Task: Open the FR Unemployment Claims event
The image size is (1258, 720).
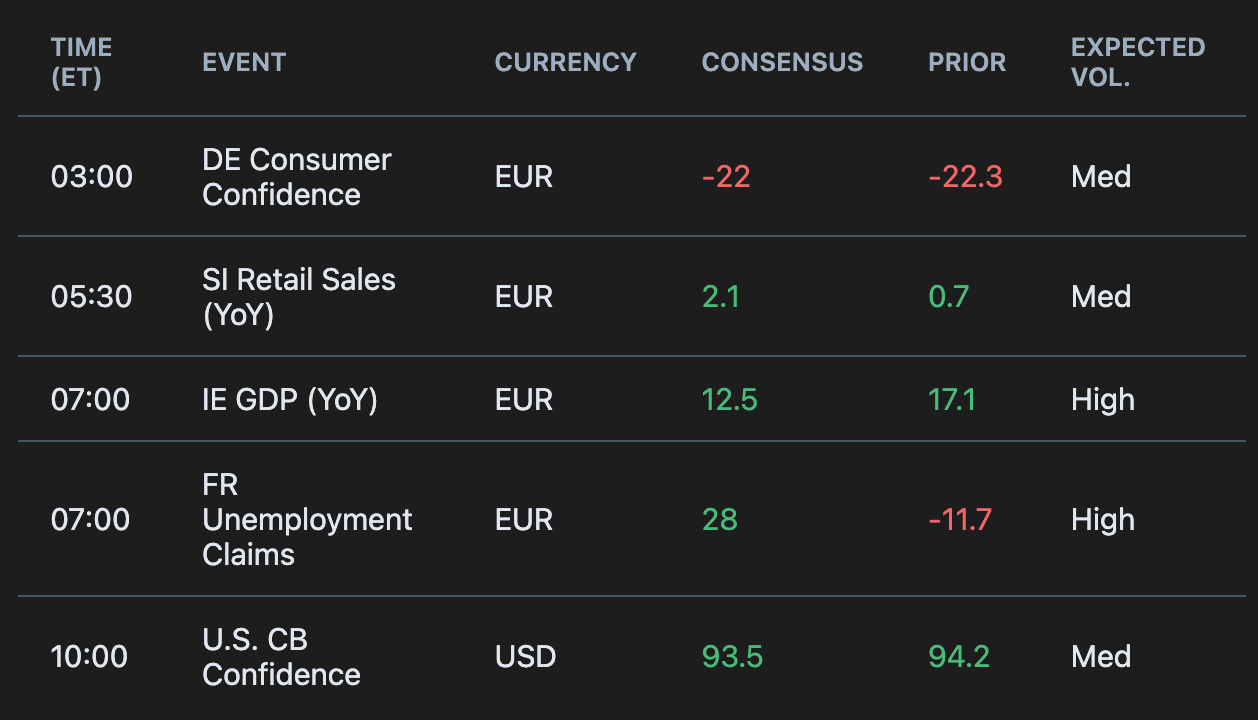Action: [306, 520]
